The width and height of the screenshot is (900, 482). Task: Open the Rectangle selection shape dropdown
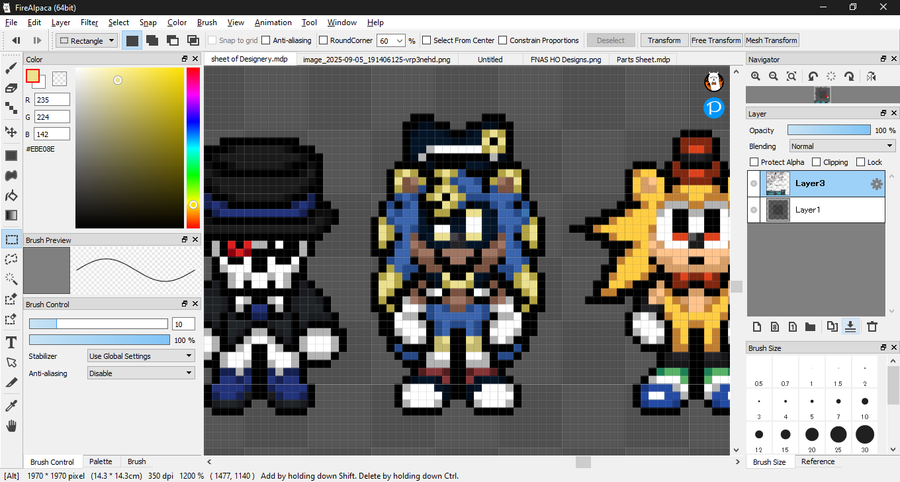point(87,41)
